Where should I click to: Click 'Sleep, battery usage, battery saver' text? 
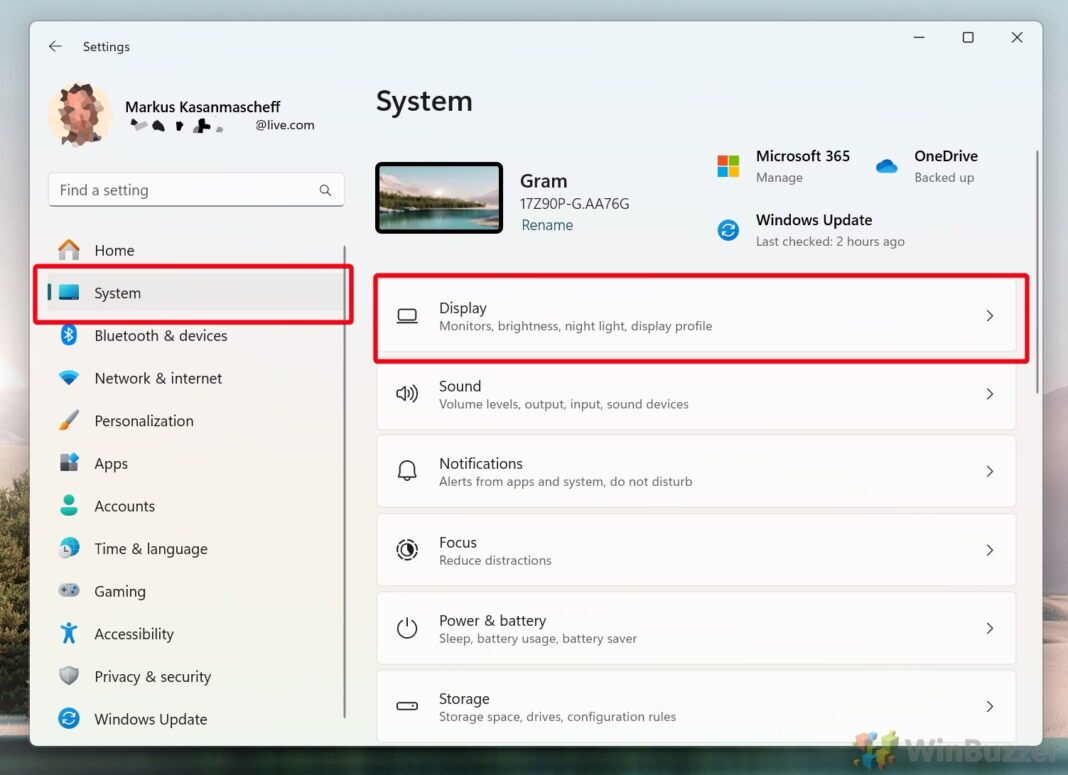click(x=537, y=639)
